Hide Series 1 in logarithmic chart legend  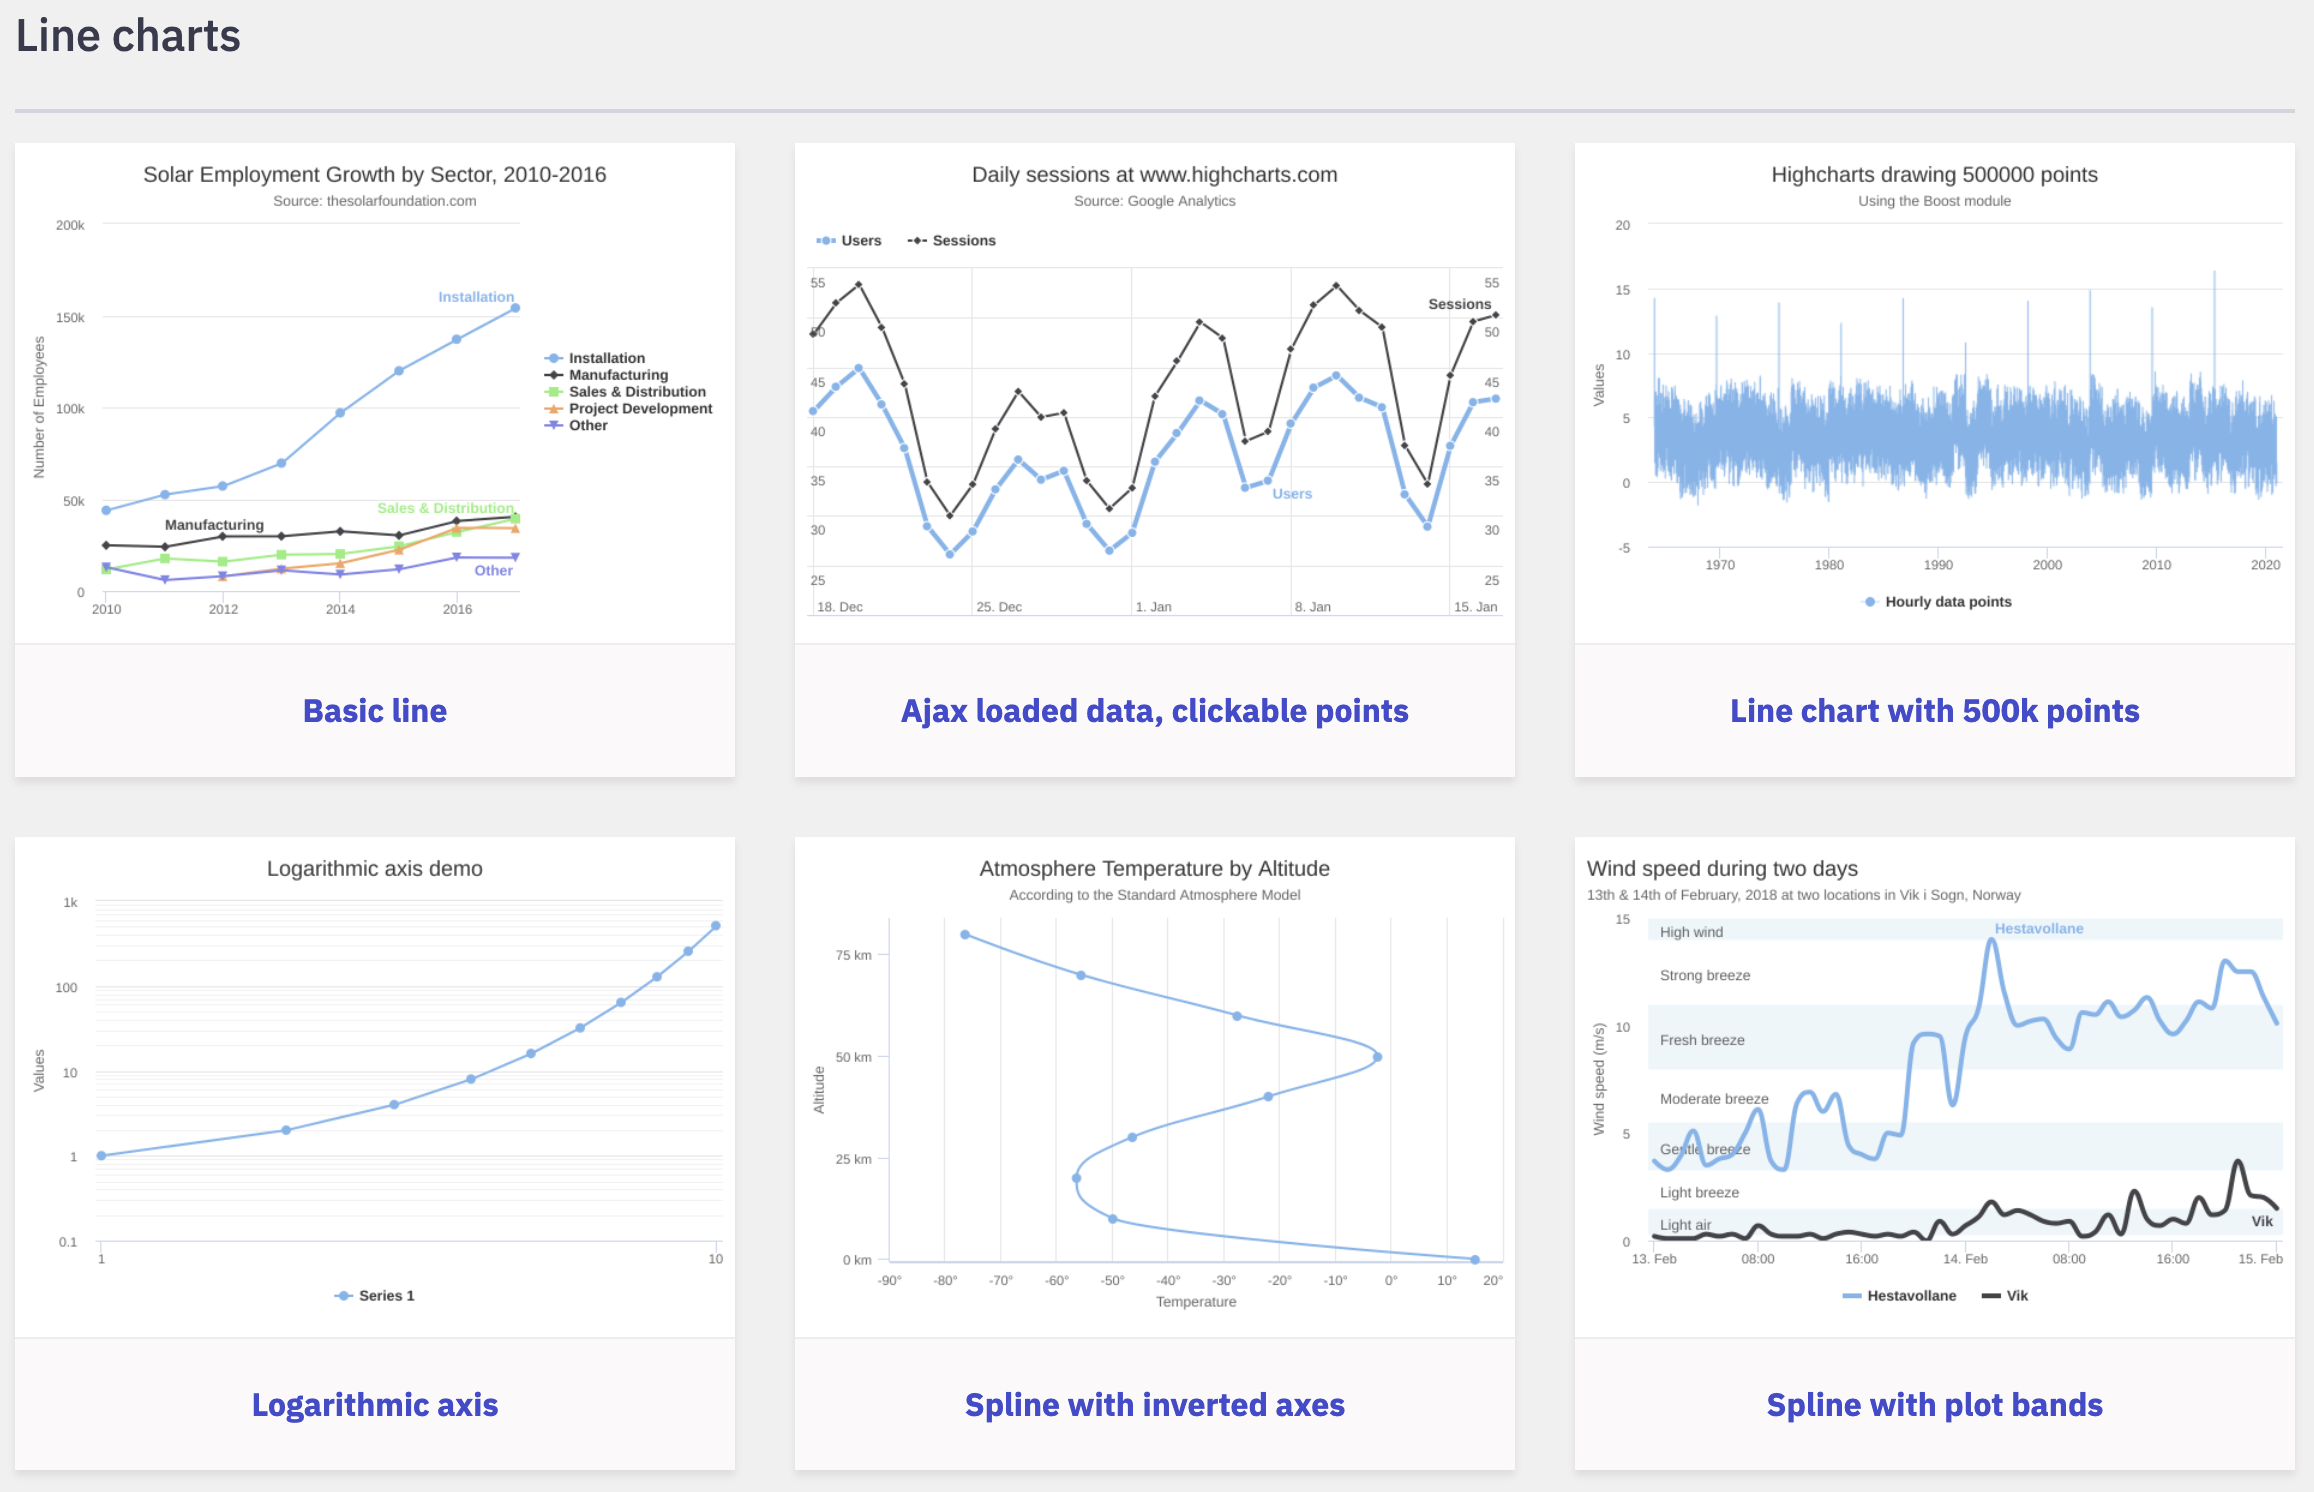(x=386, y=1296)
